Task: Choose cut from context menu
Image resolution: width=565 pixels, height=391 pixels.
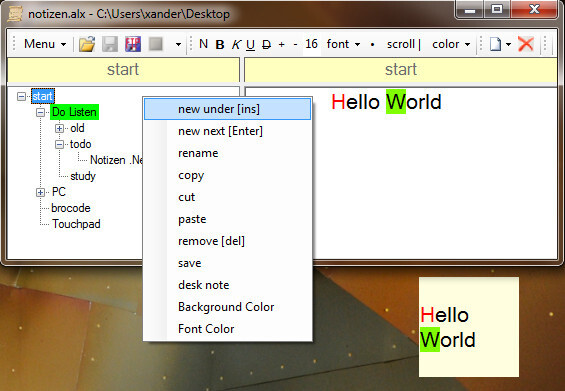Action: 227,197
